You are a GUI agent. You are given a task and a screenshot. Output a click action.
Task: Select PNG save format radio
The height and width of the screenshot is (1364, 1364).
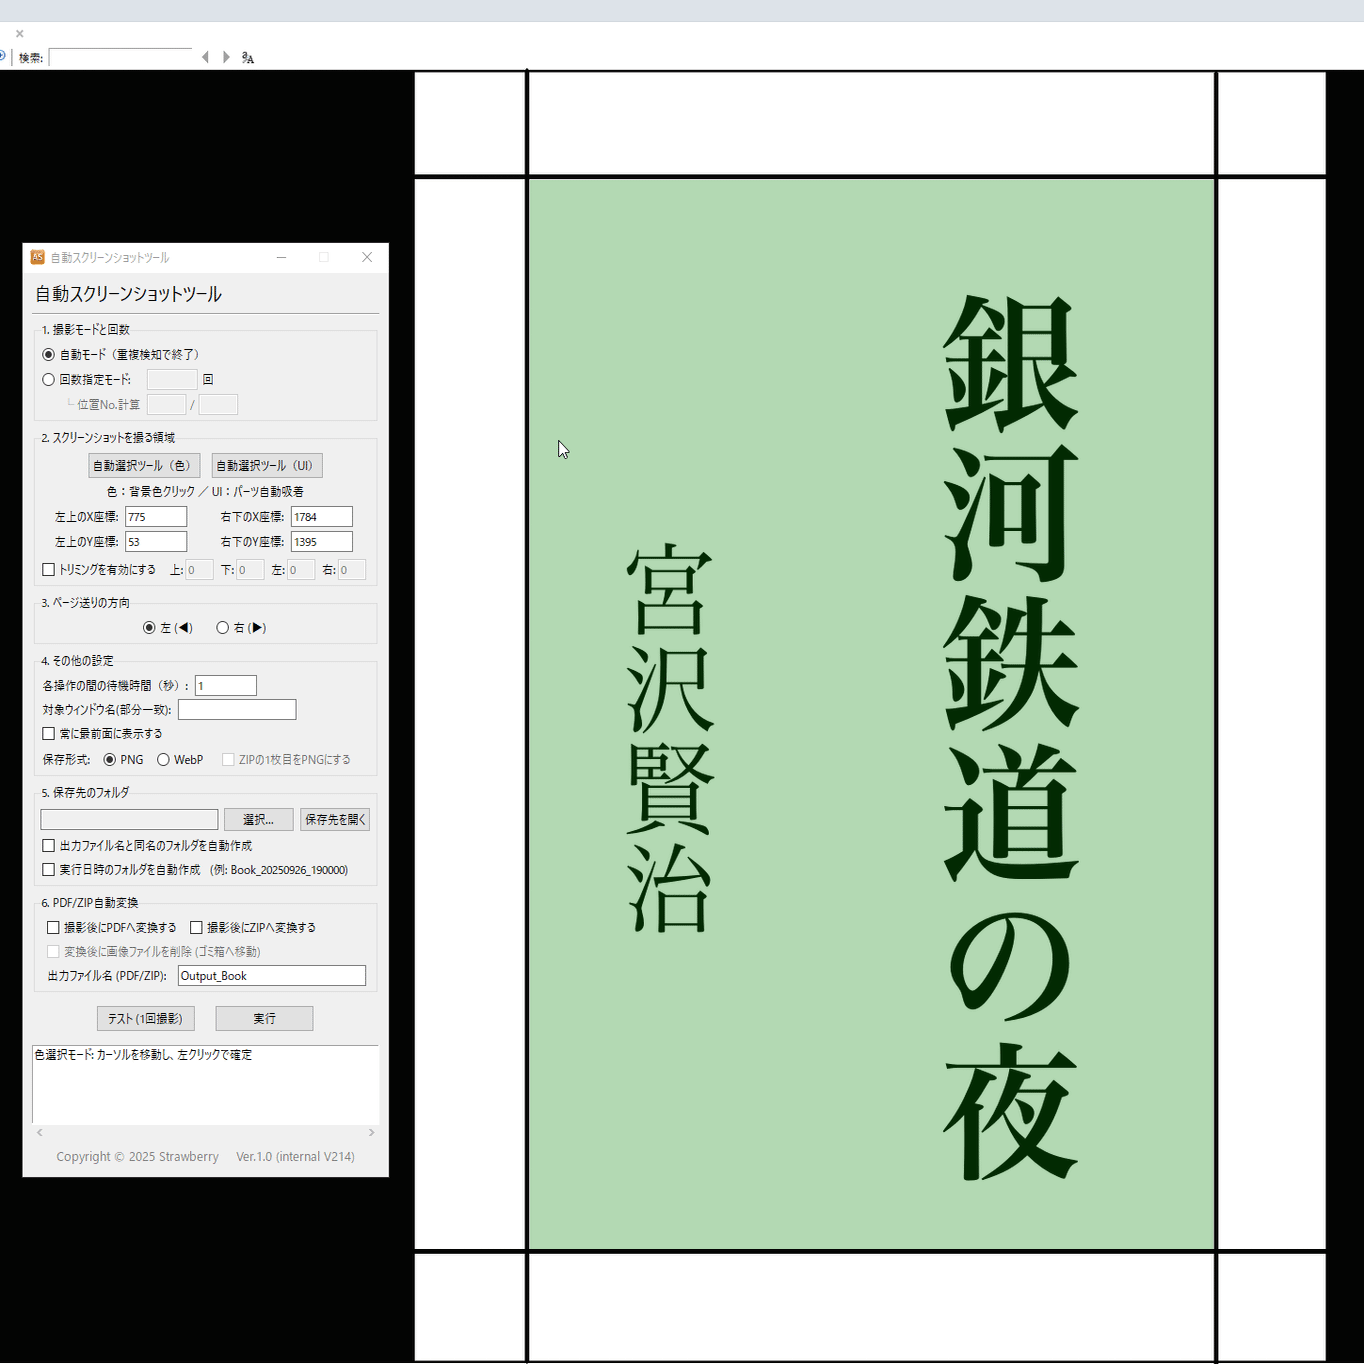pyautogui.click(x=110, y=760)
